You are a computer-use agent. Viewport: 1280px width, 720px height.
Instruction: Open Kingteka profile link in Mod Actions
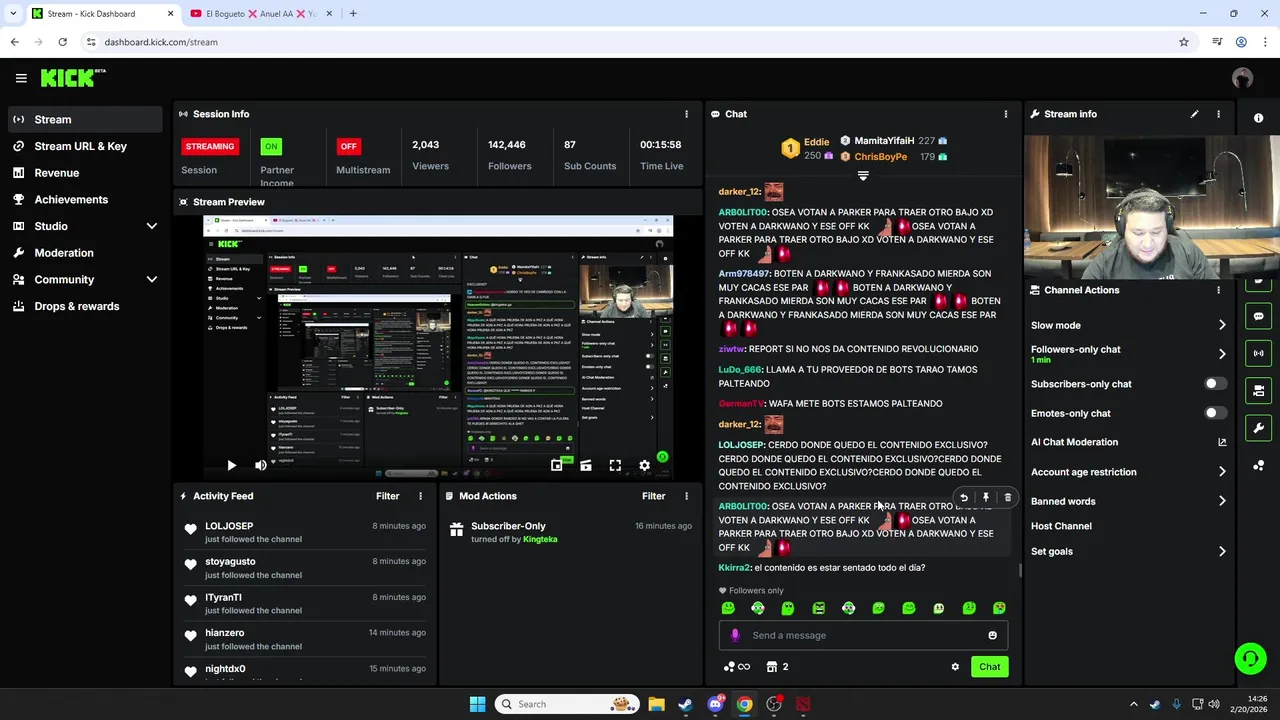pos(540,539)
